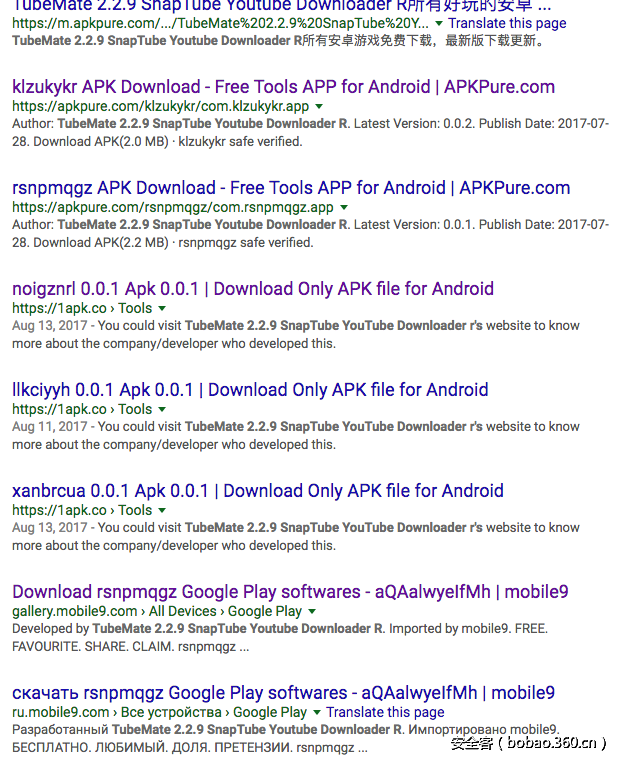
Task: Open the klzukykr APK Download result
Action: [283, 87]
